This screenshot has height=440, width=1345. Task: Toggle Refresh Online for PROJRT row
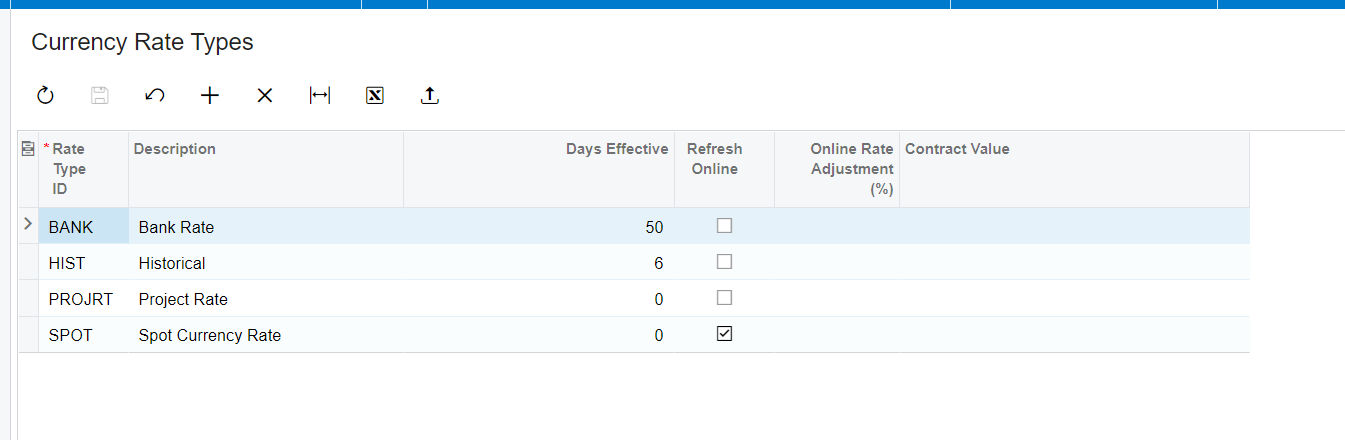click(x=724, y=298)
